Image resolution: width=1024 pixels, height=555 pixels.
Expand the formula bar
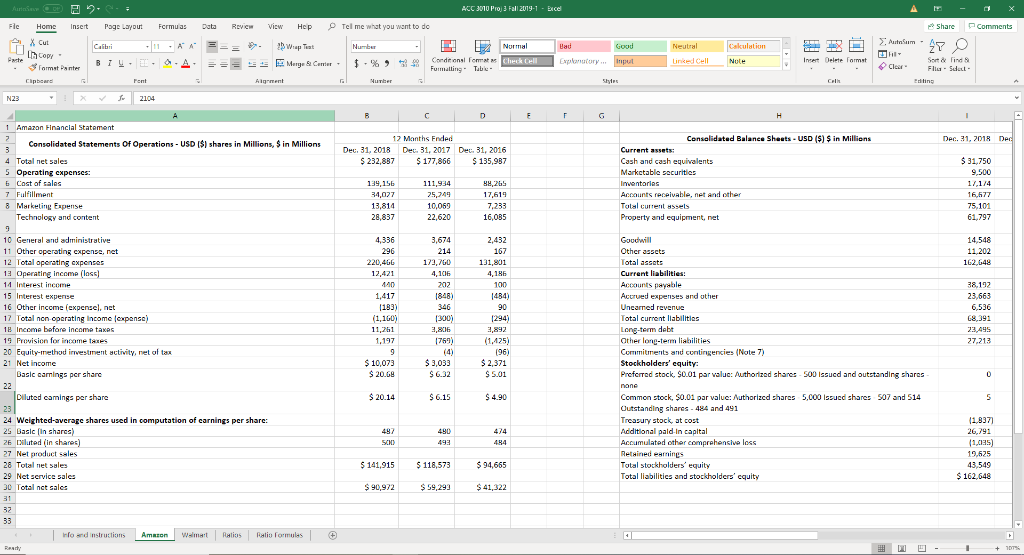pos(1016,99)
